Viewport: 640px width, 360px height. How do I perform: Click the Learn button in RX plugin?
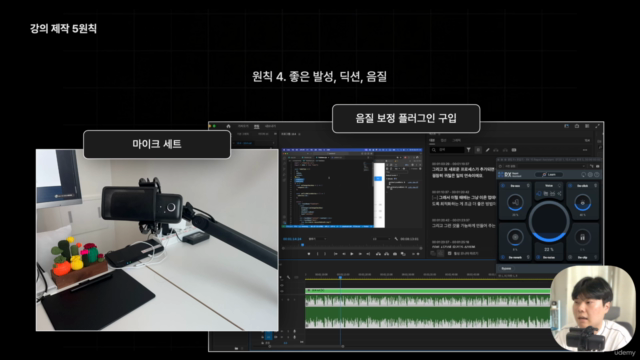[x=549, y=175]
